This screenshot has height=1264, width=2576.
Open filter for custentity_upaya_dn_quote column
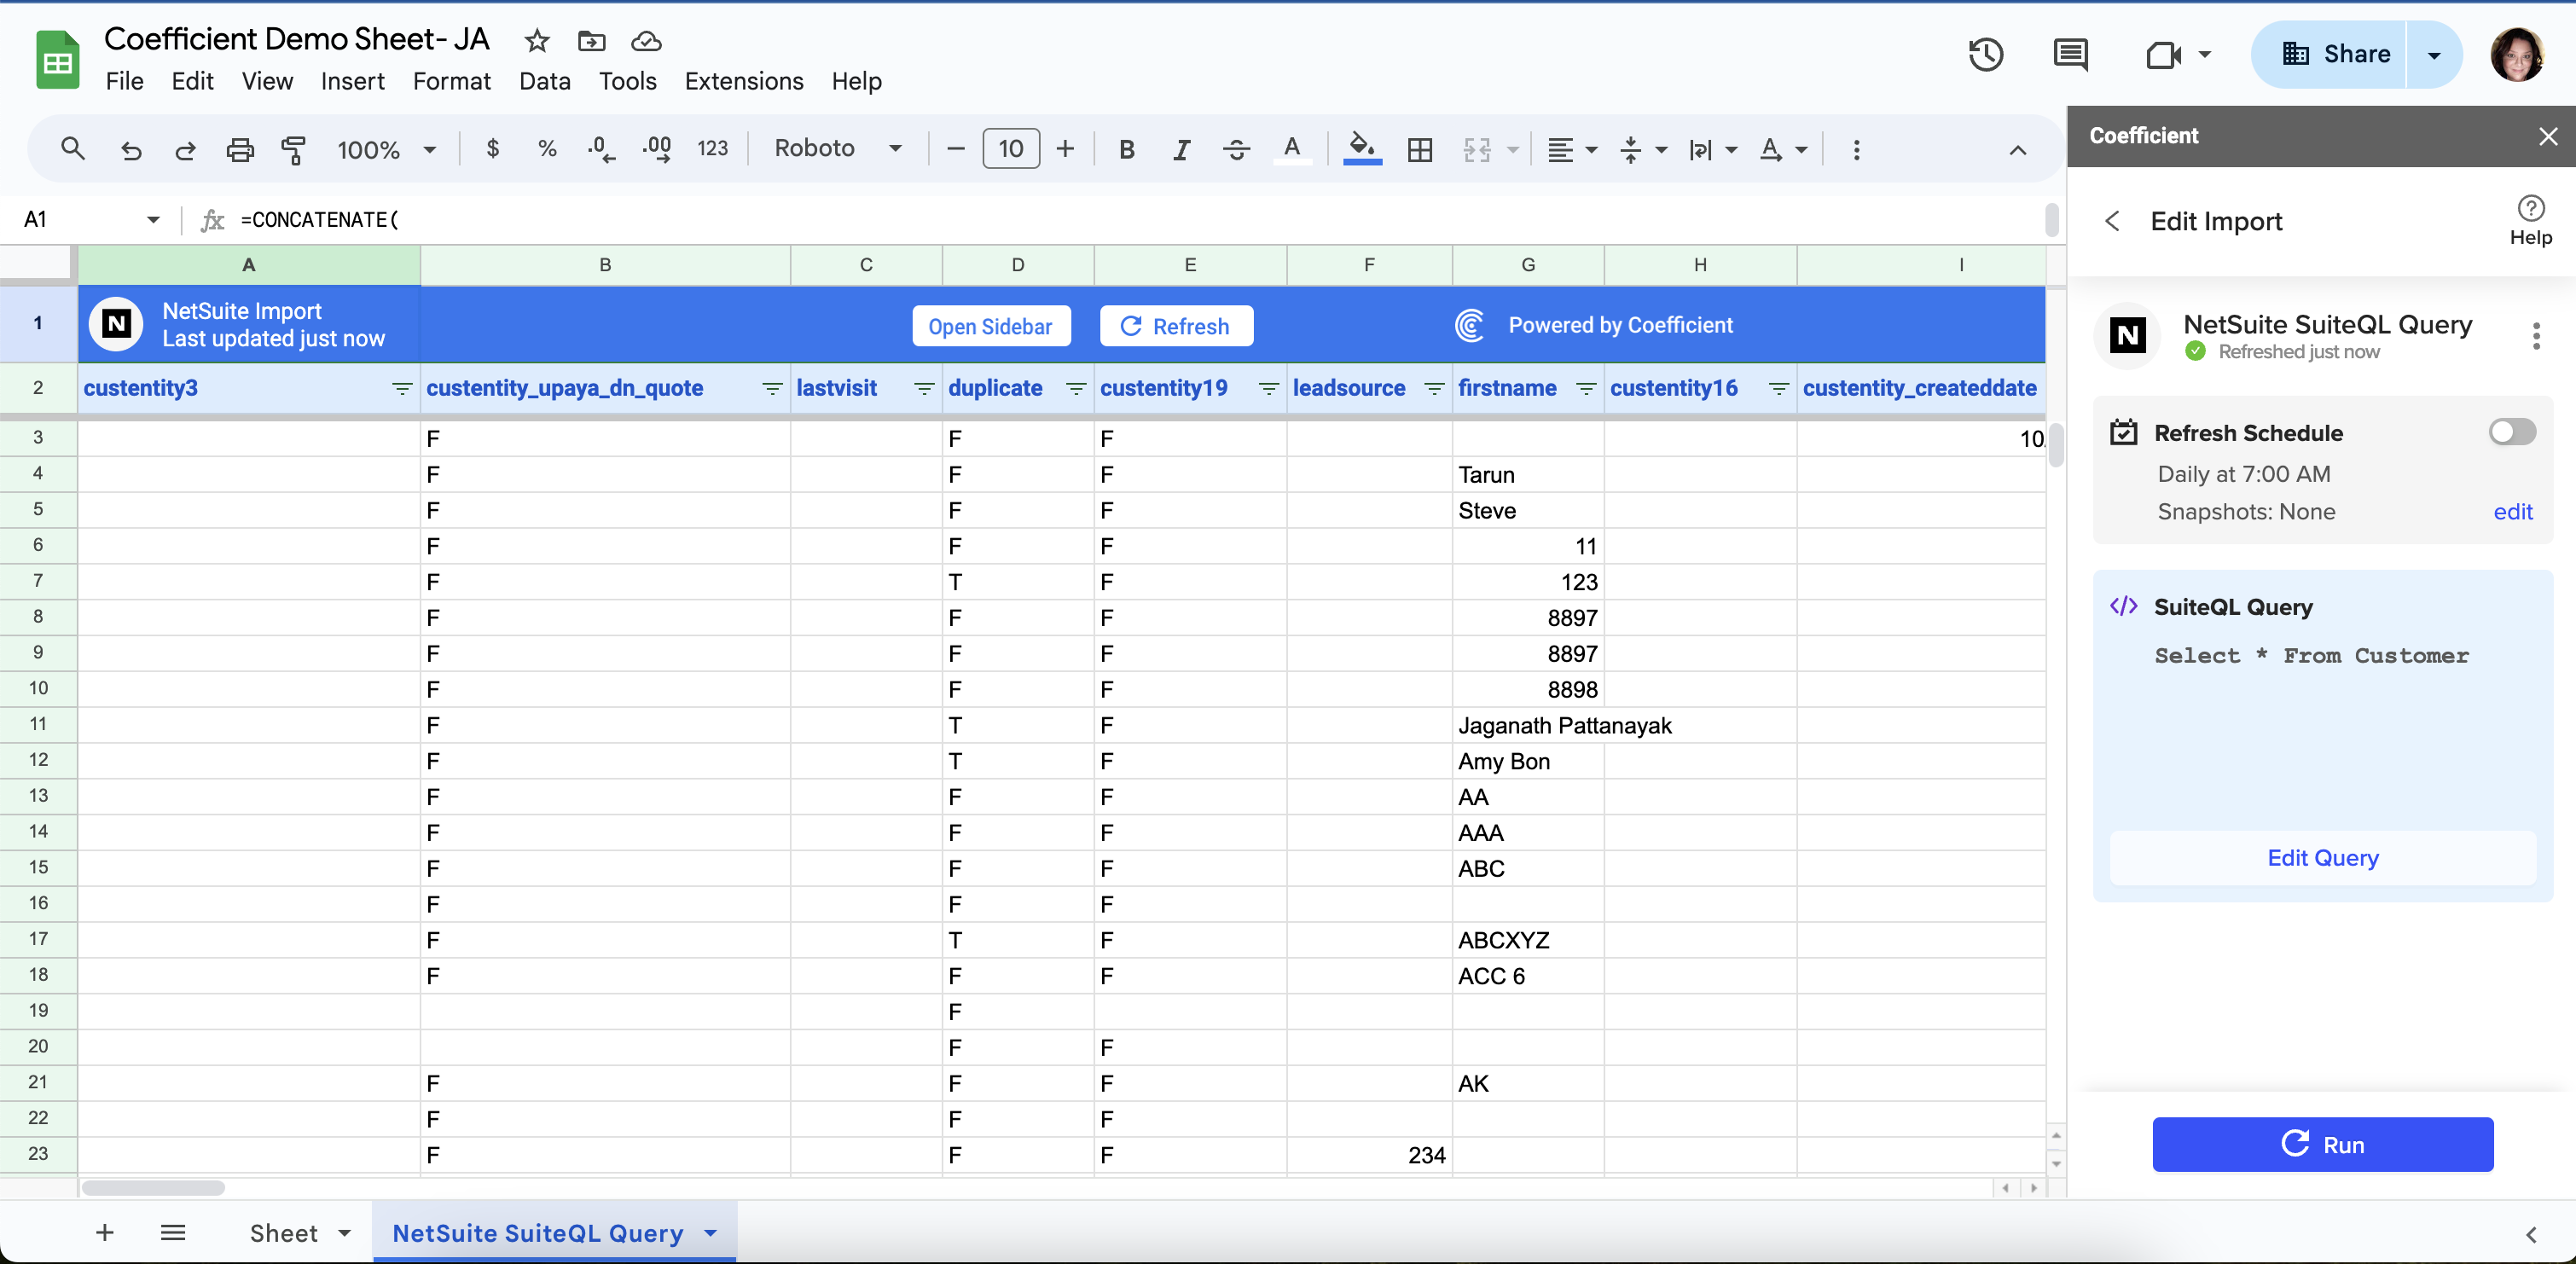pos(772,388)
